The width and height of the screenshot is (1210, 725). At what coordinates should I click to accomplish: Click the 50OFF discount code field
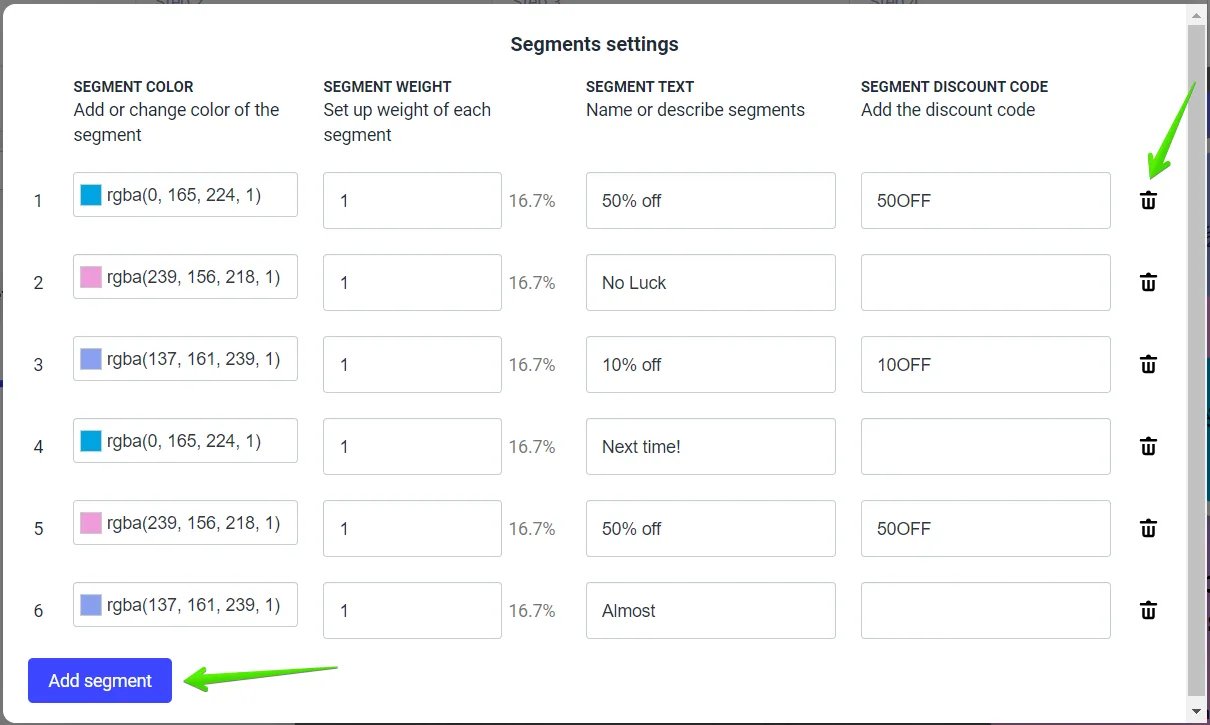pos(985,200)
